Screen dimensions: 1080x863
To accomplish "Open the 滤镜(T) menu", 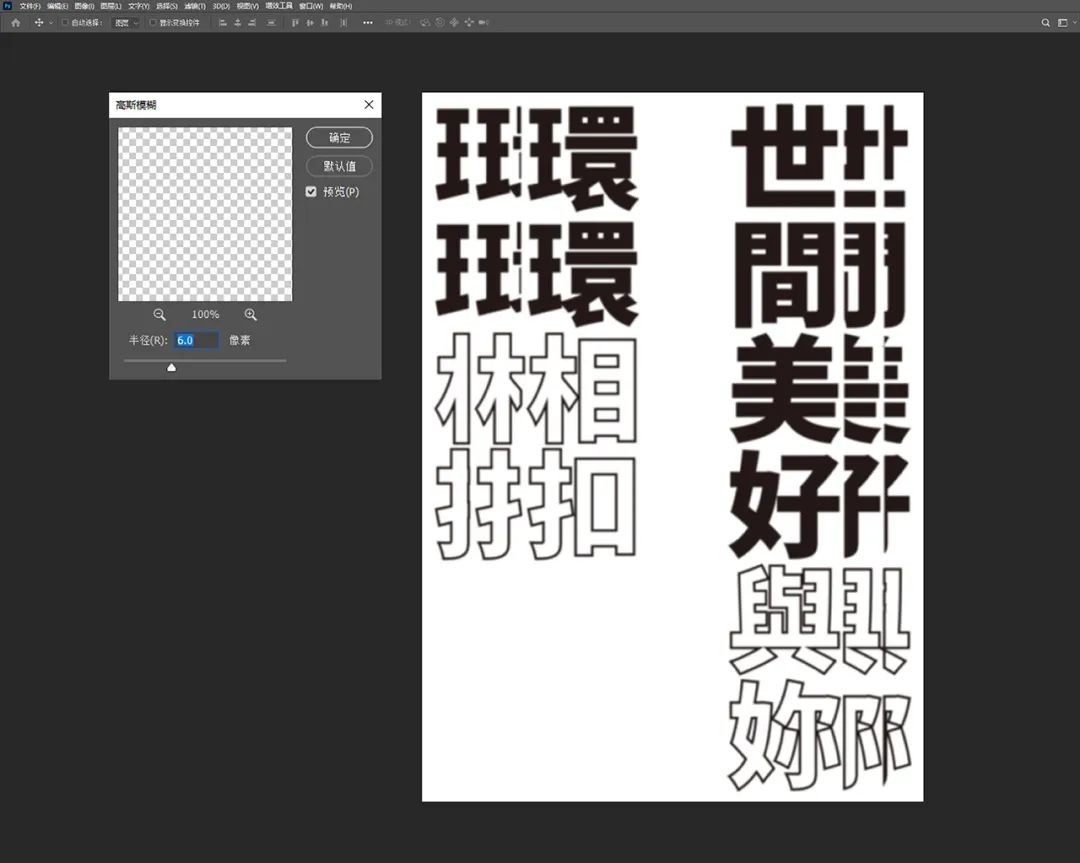I will [x=193, y=6].
